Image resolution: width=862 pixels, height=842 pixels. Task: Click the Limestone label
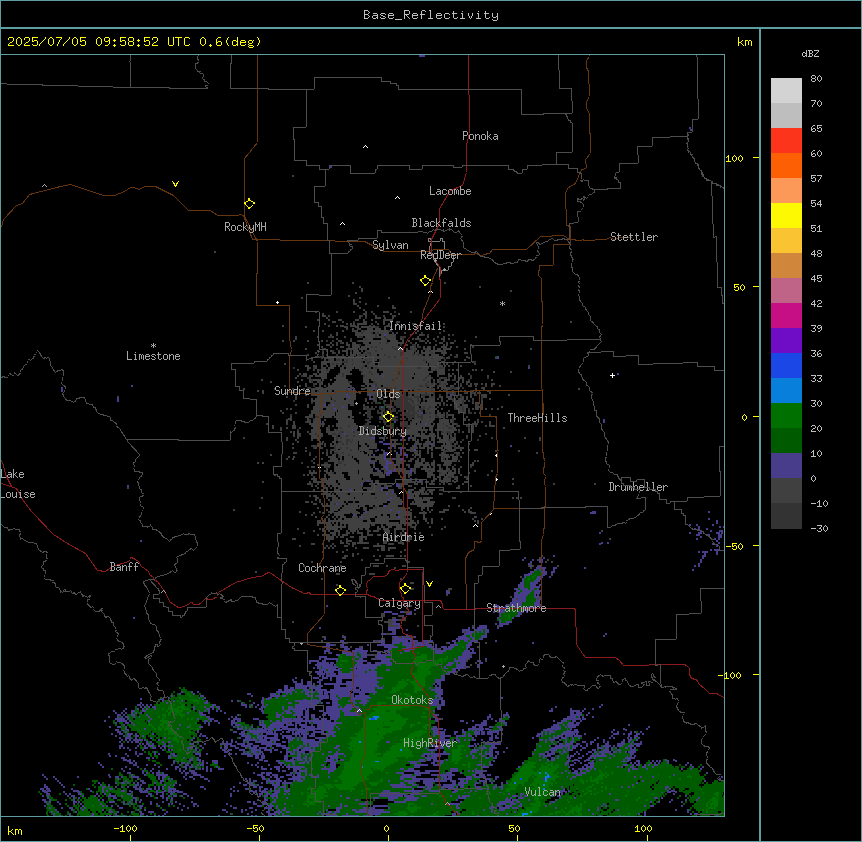pos(153,356)
